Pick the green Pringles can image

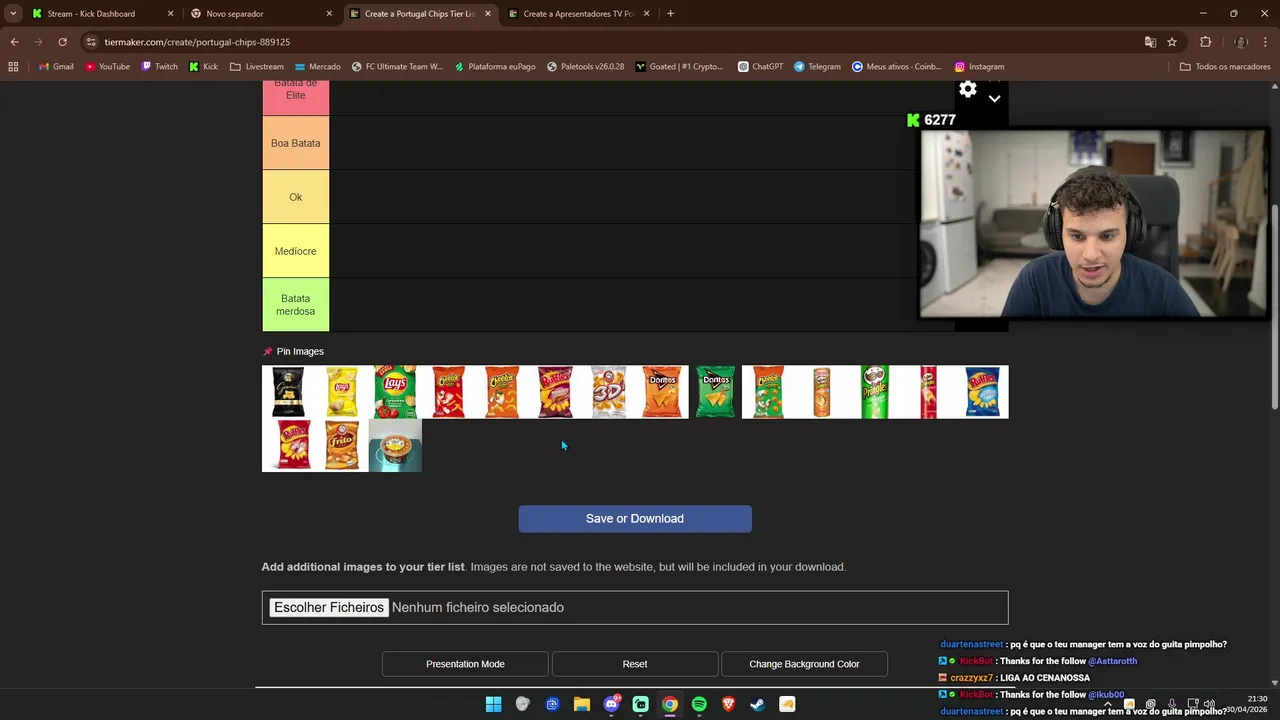[x=875, y=392]
